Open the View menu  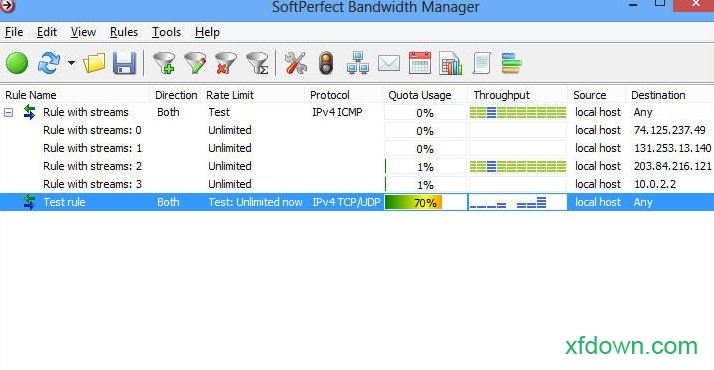pyautogui.click(x=83, y=32)
